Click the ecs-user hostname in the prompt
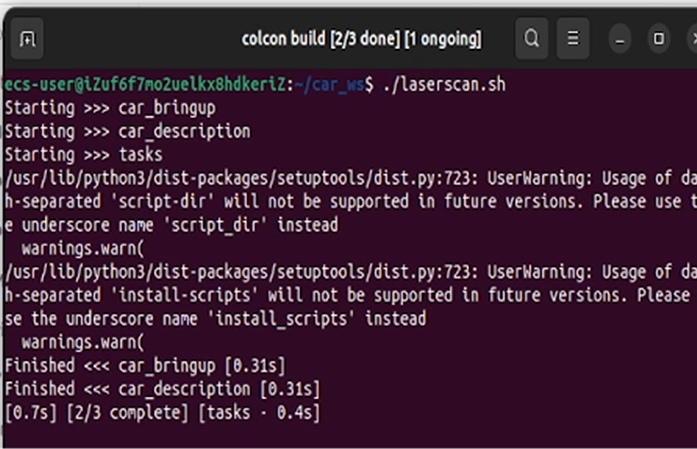This screenshot has width=697, height=449. click(145, 84)
